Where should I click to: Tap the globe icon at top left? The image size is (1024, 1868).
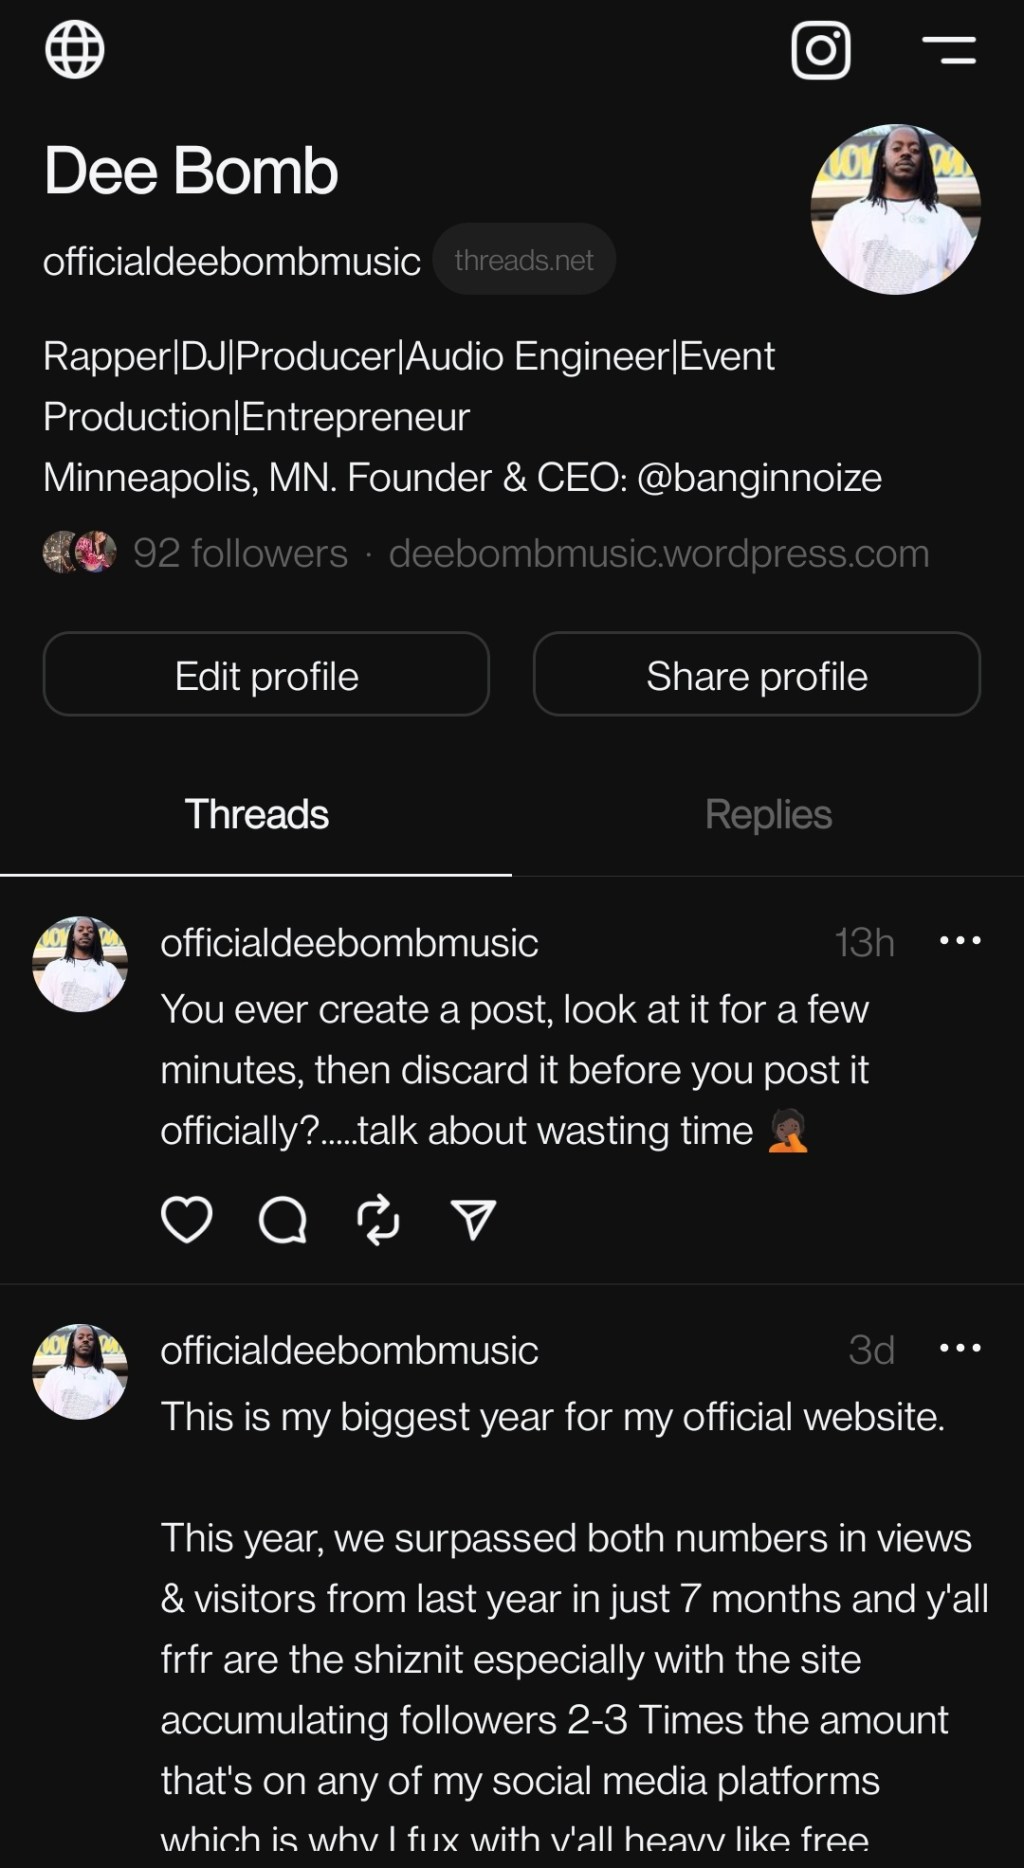point(75,49)
